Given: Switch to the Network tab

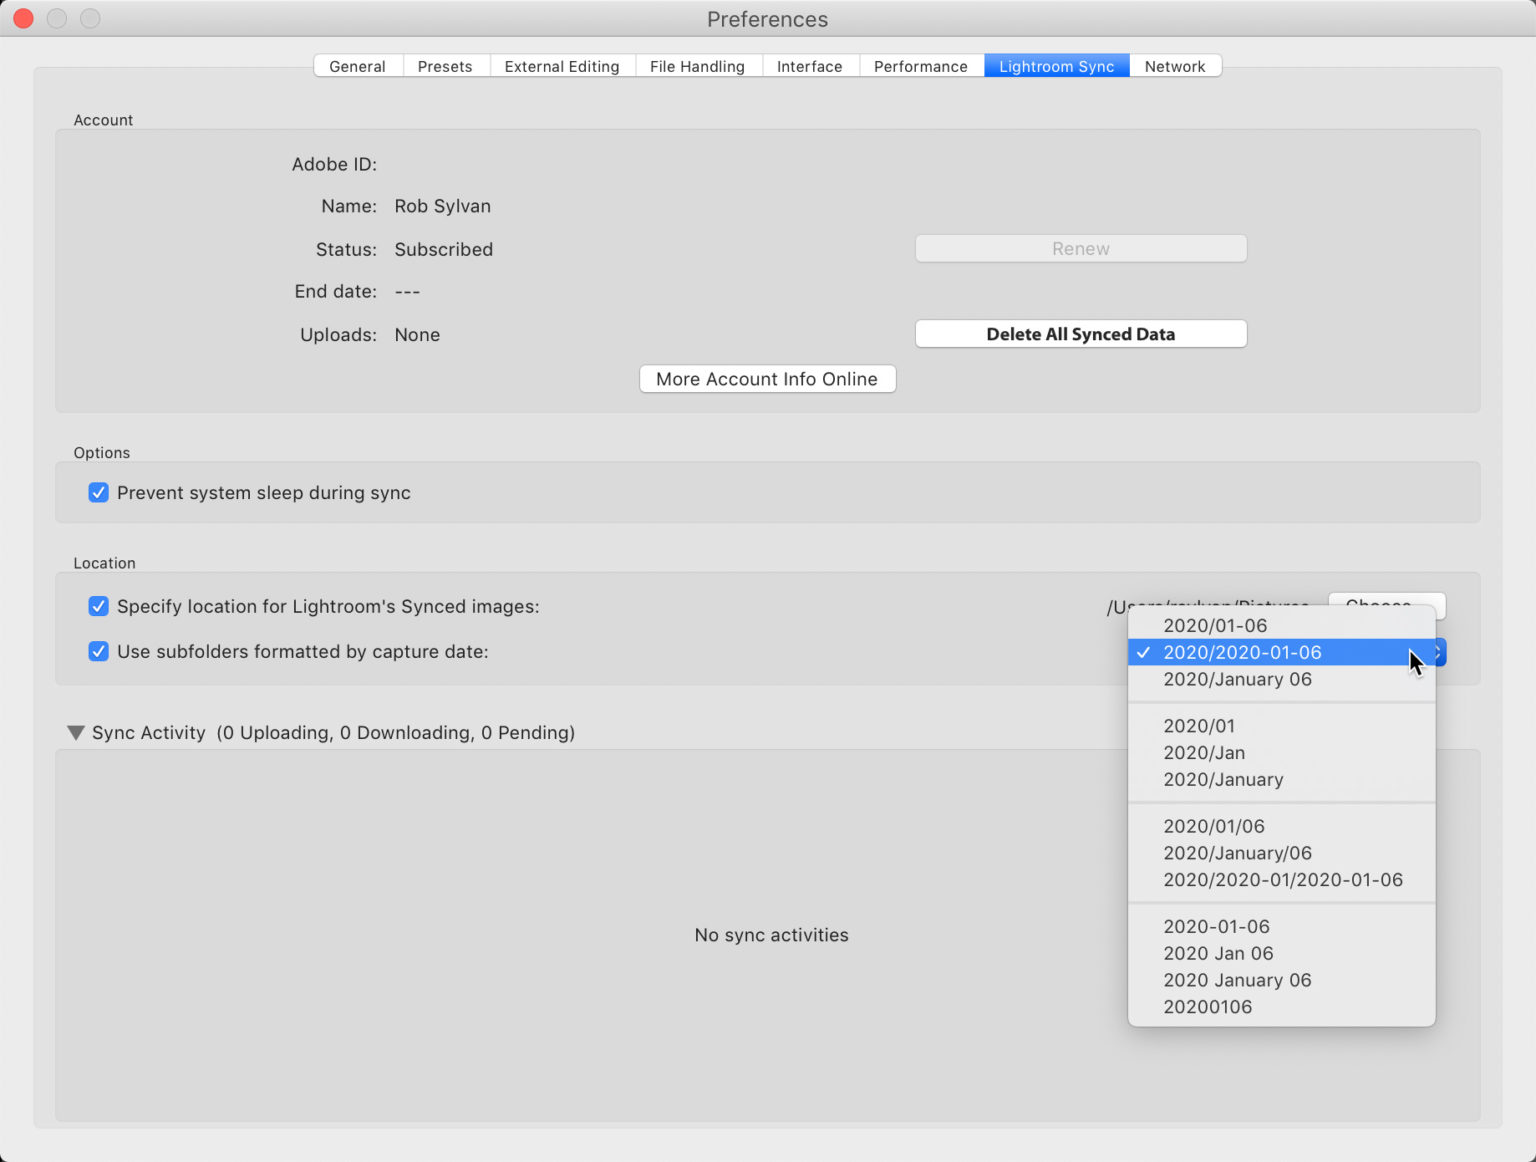Looking at the screenshot, I should pyautogui.click(x=1174, y=66).
